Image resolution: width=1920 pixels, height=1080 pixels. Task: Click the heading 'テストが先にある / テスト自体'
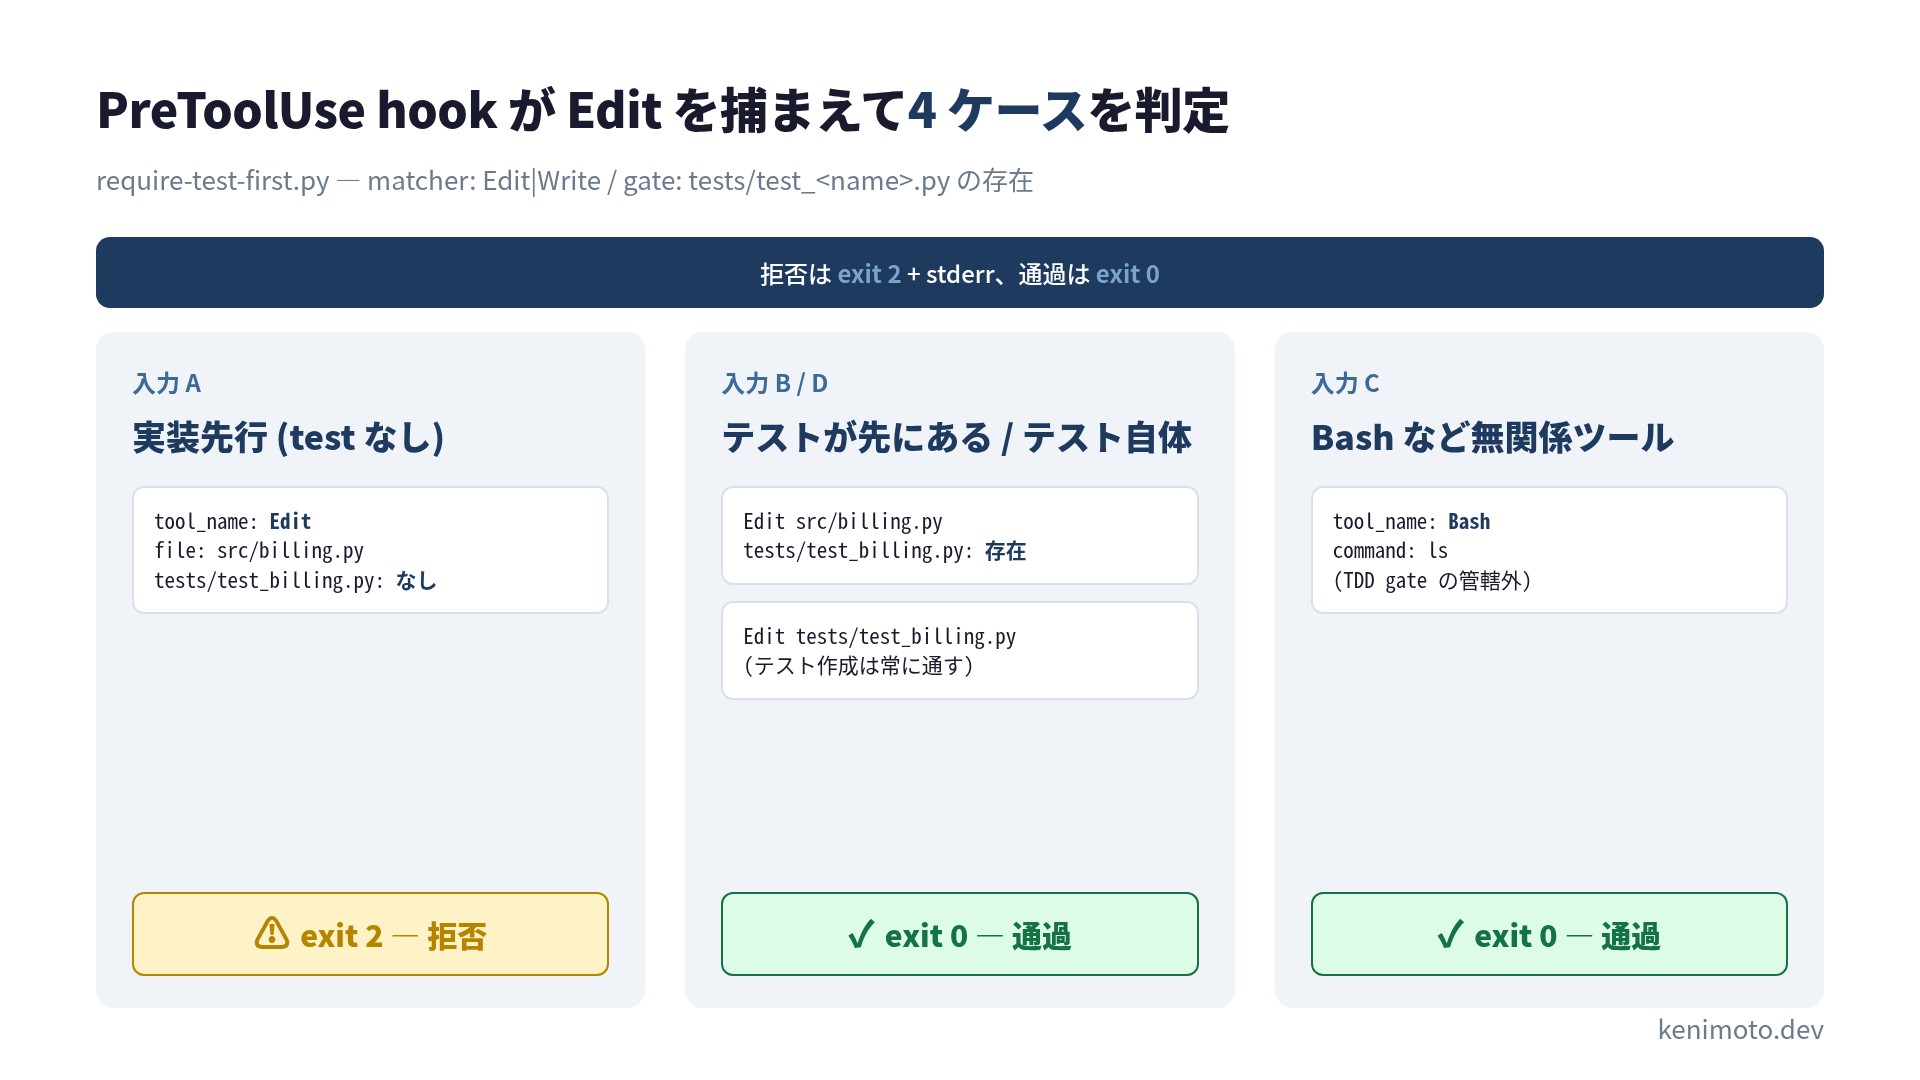[x=957, y=437]
